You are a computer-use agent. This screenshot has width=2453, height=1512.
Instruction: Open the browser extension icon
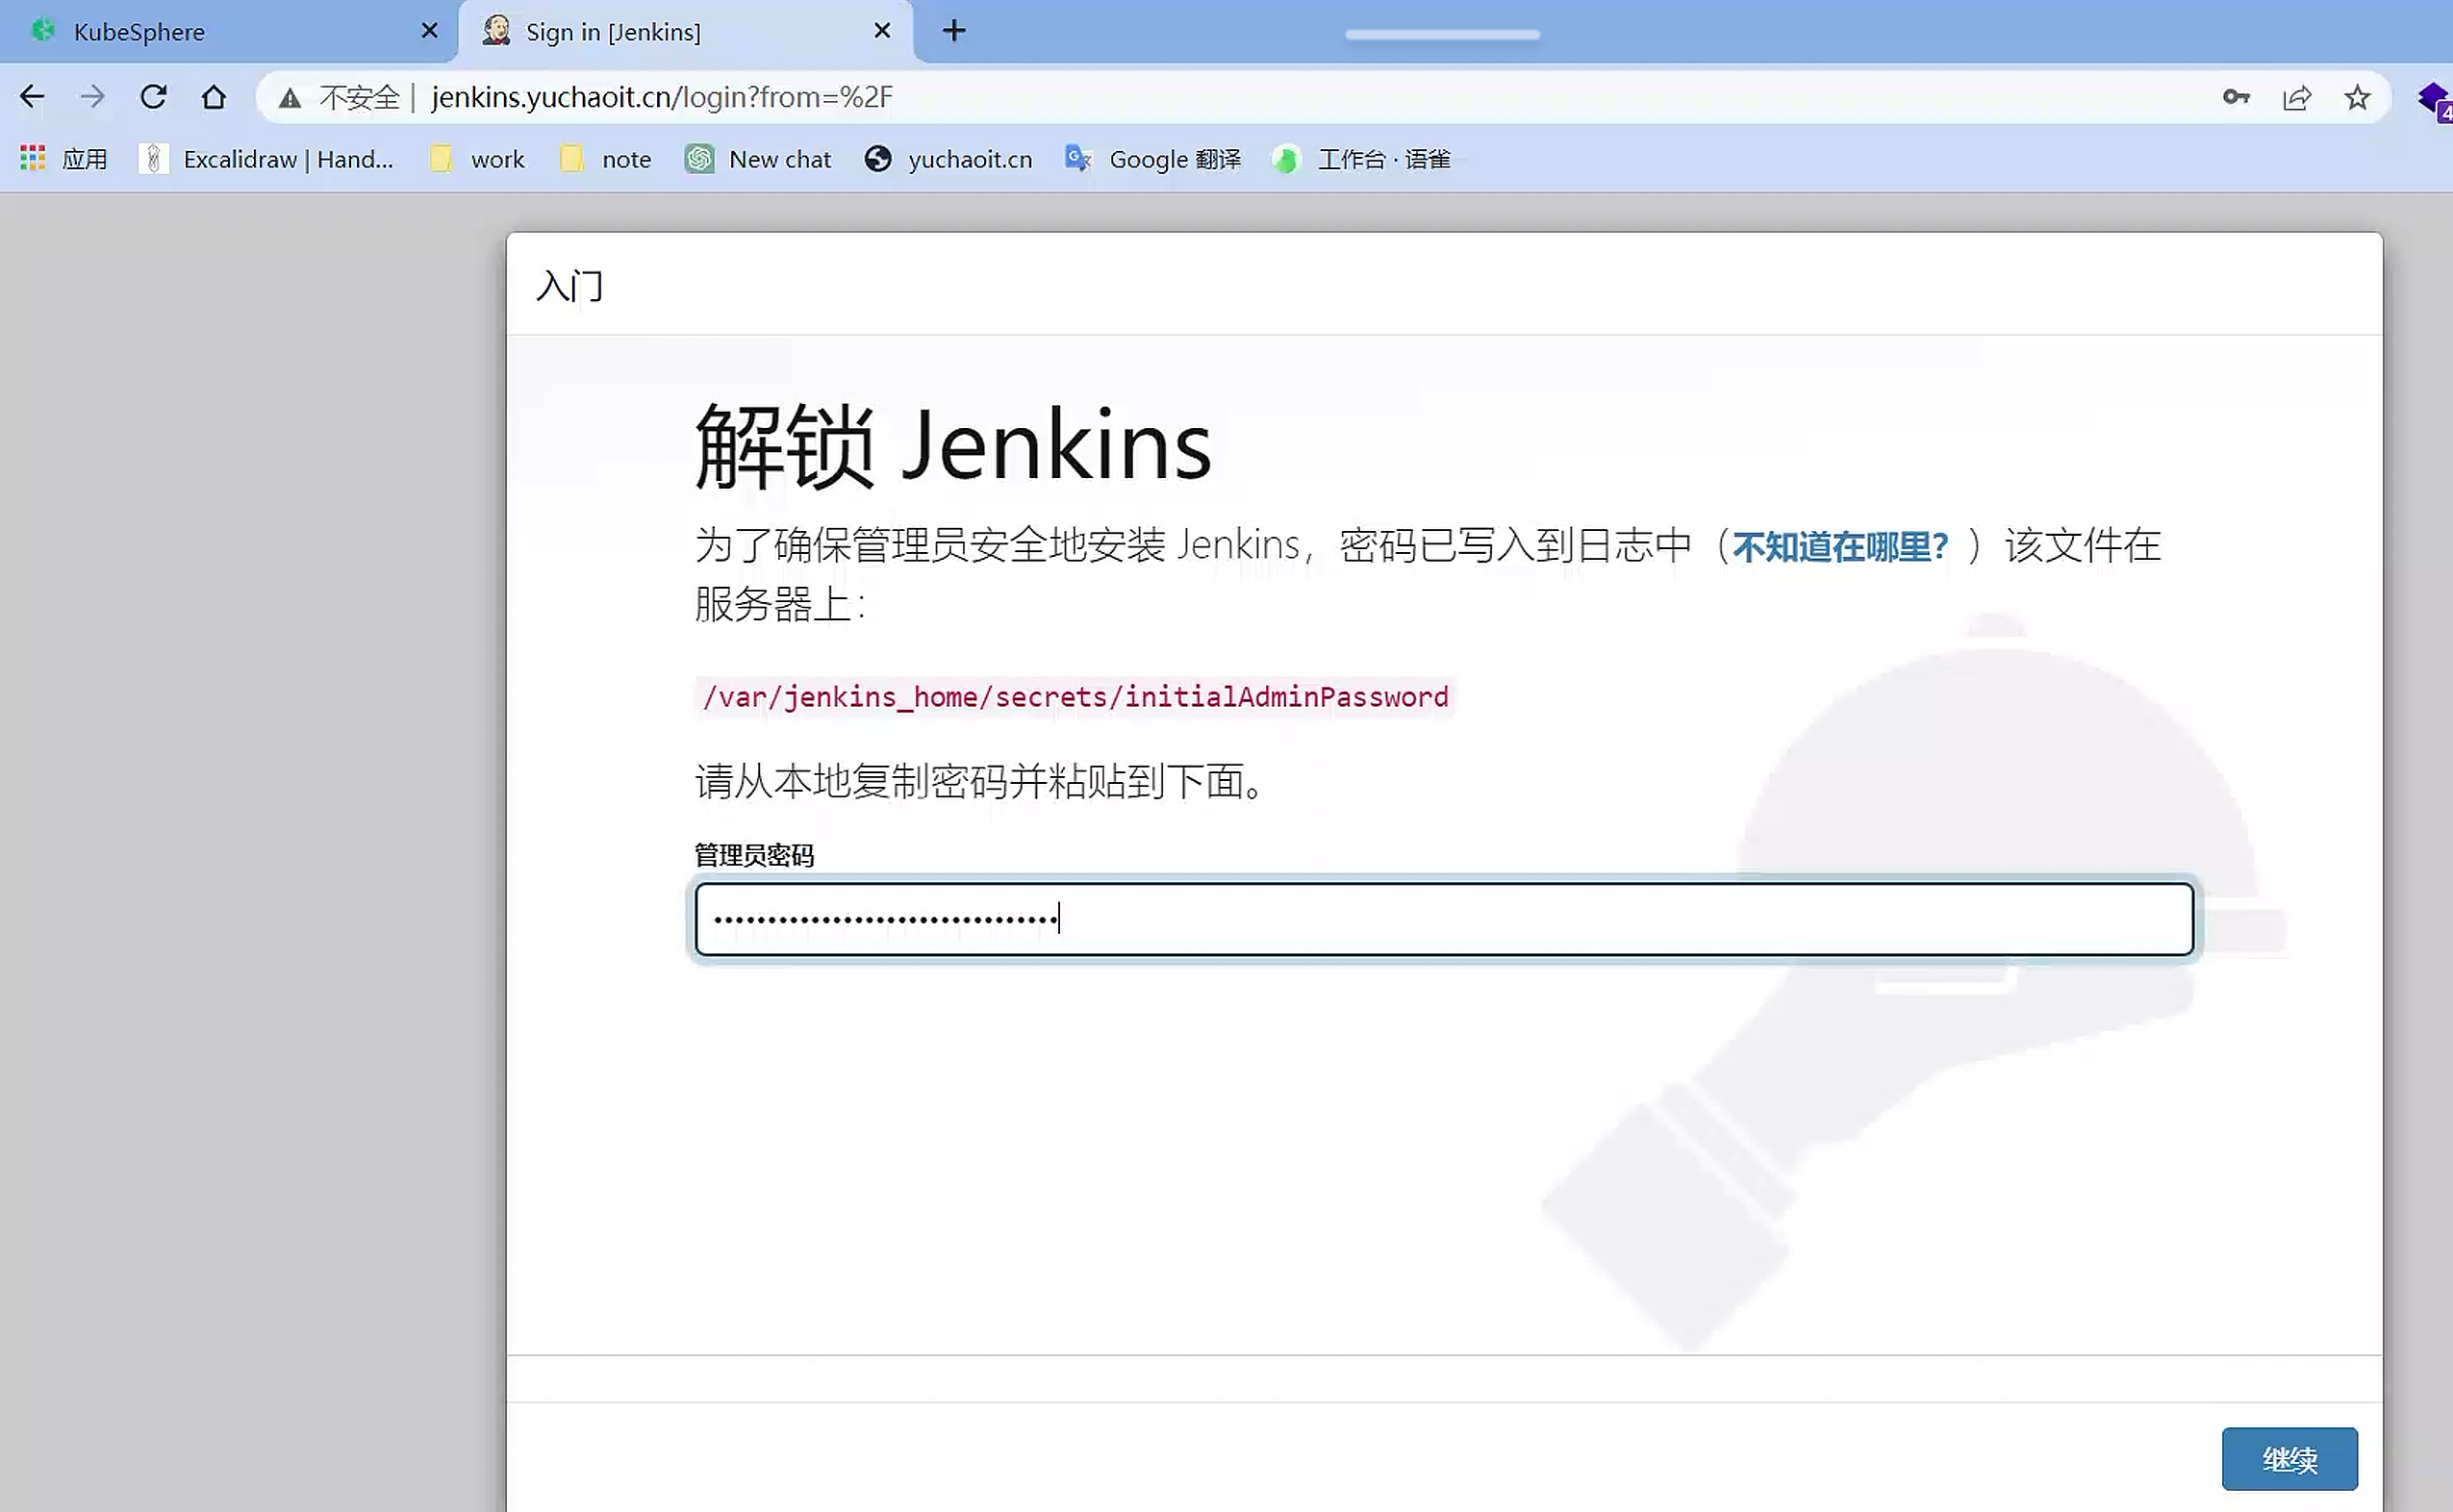pyautogui.click(x=2432, y=98)
